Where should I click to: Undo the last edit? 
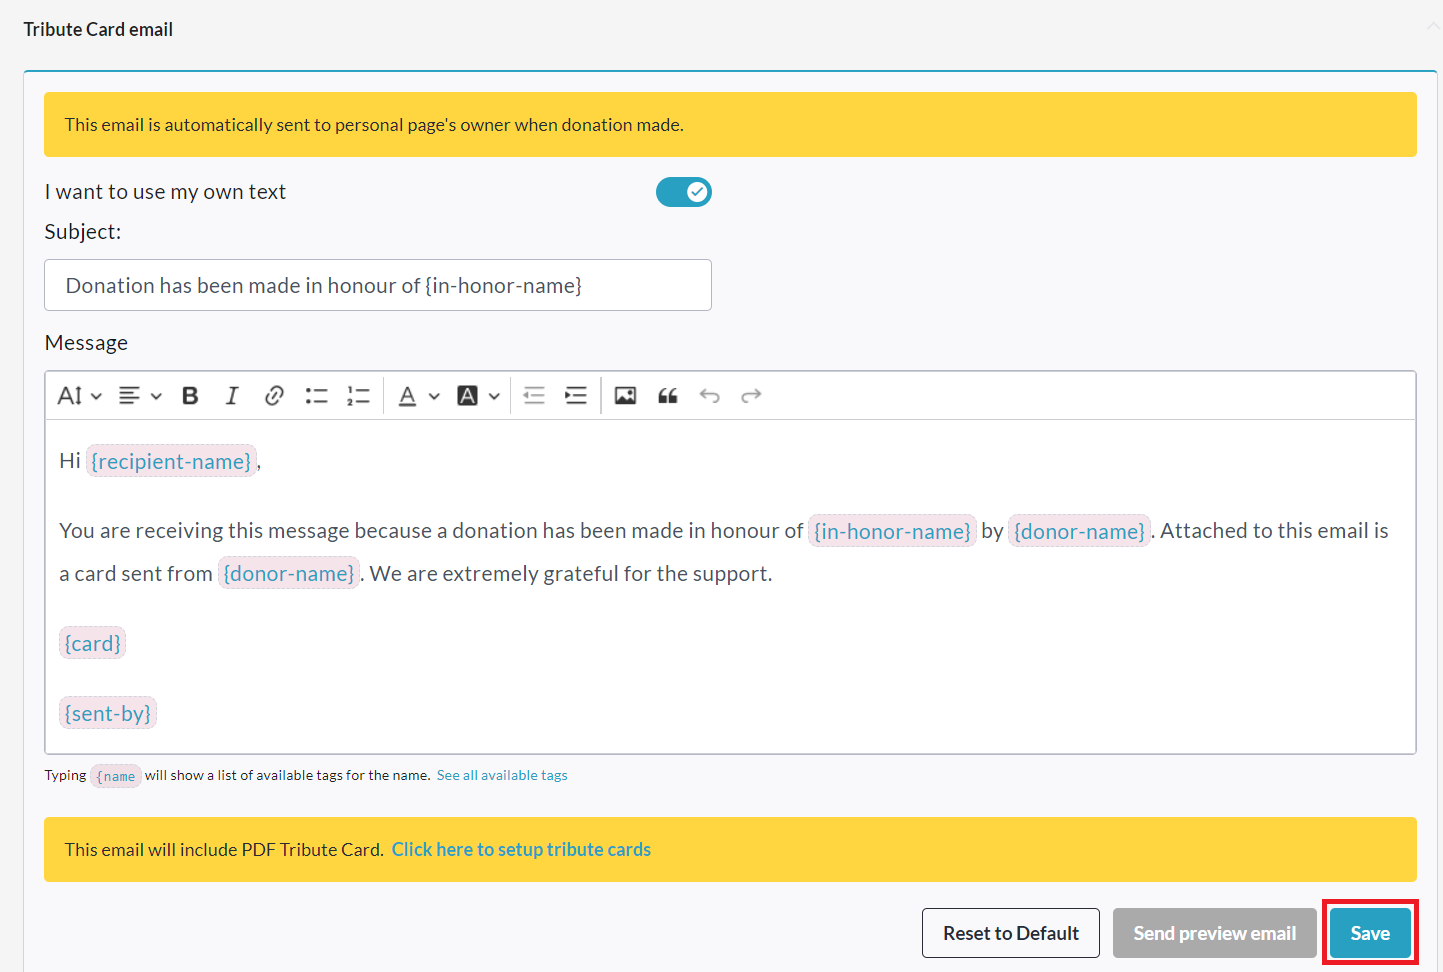pos(710,396)
